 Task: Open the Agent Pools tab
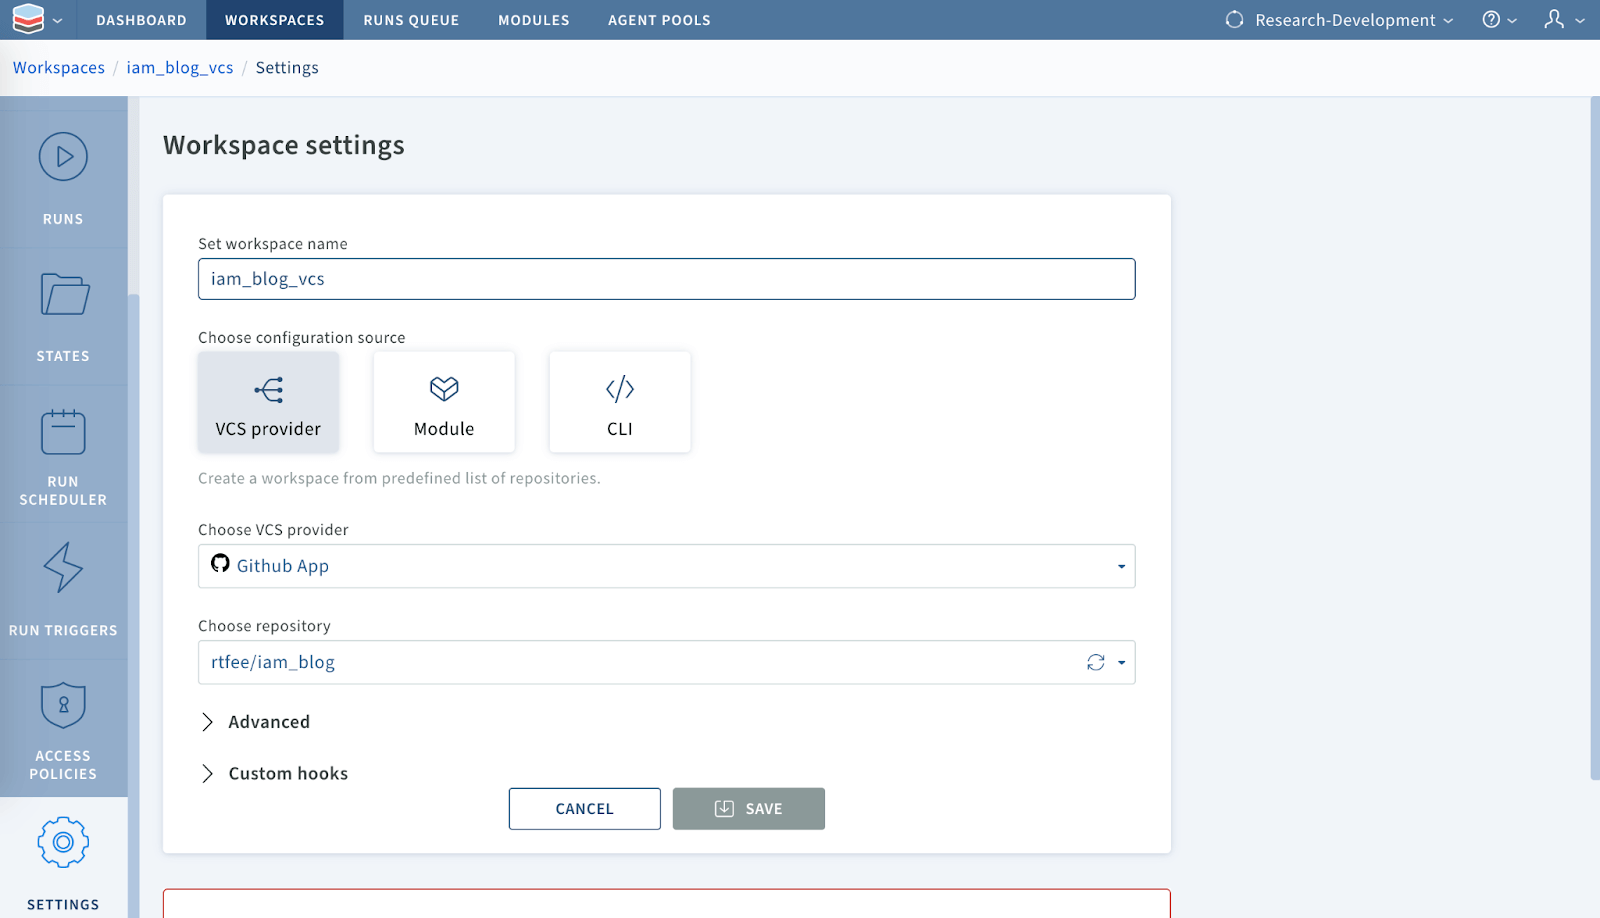[659, 20]
